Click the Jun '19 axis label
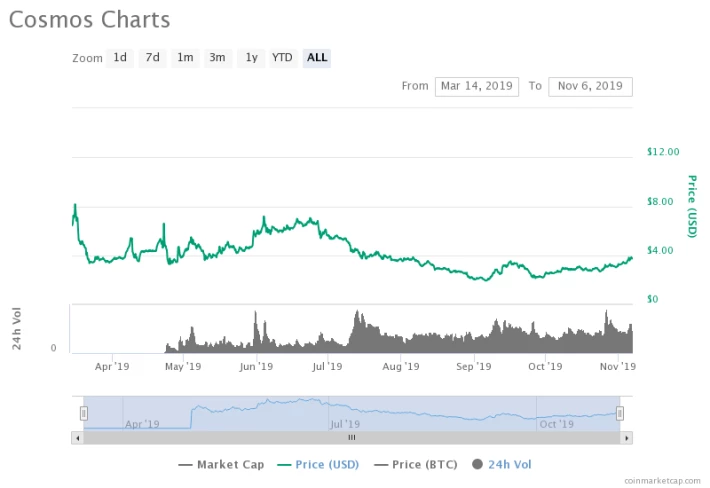 pyautogui.click(x=256, y=367)
